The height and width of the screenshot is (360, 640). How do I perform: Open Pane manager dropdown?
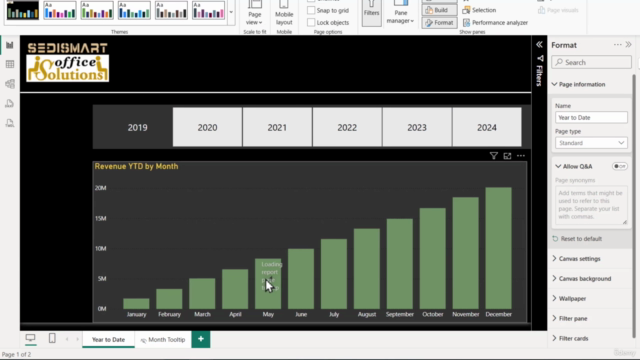coord(400,14)
